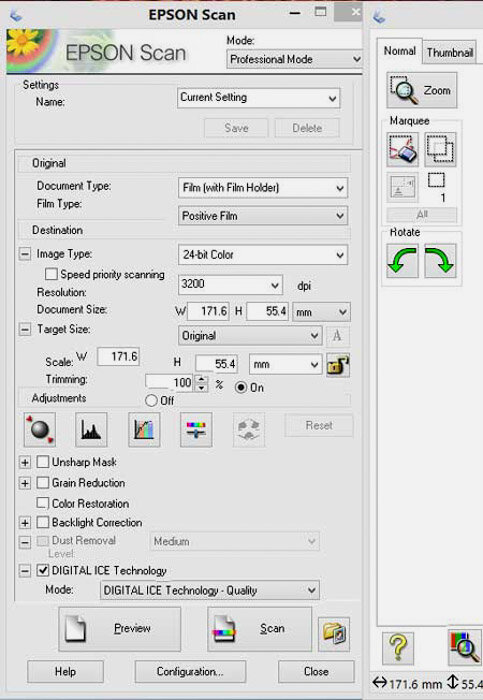This screenshot has width=483, height=700.
Task: Click the delete marquee eraser icon
Action: 403,149
